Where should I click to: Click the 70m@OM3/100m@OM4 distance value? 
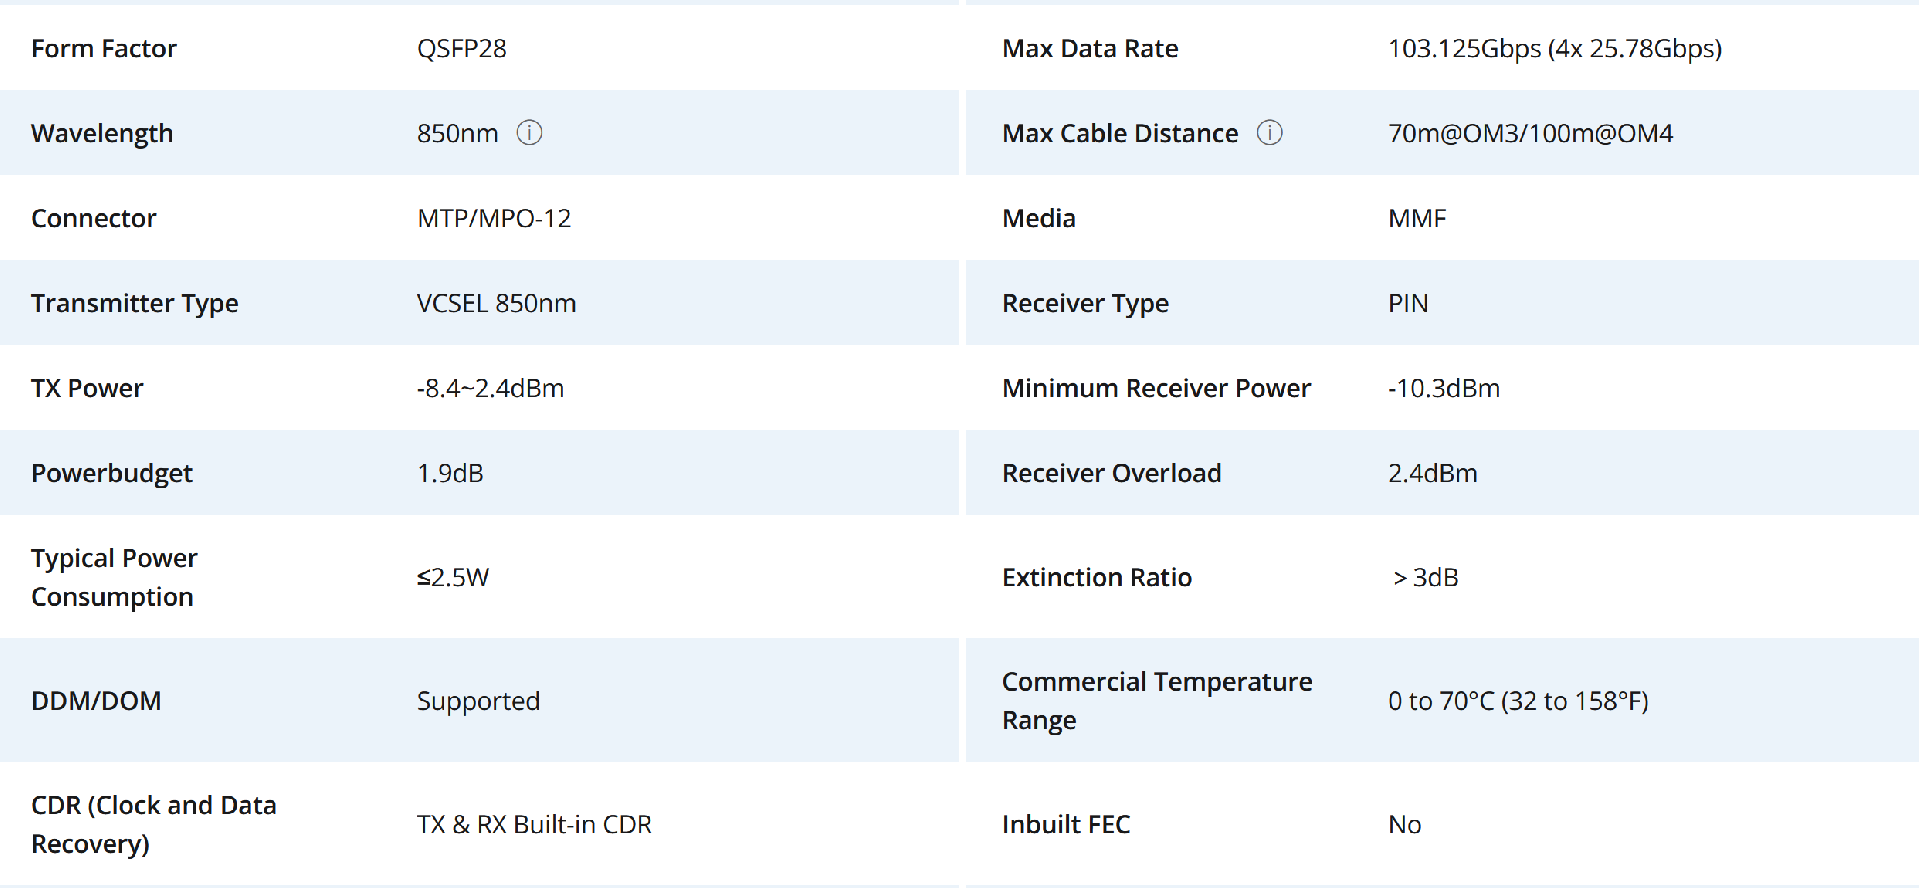(x=1530, y=133)
